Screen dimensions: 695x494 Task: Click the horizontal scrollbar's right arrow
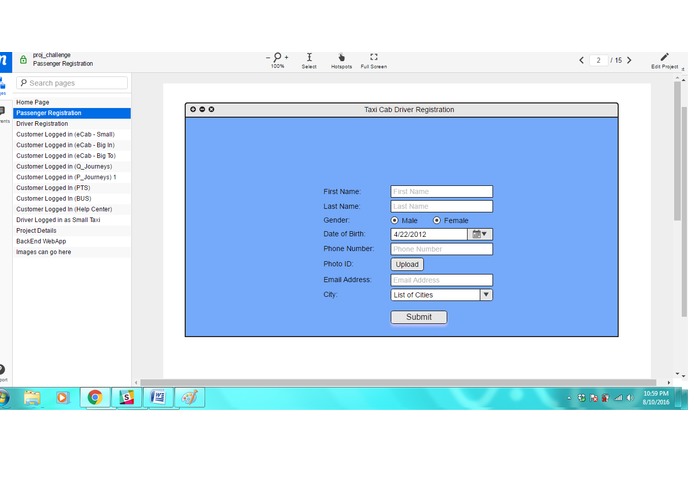pos(669,382)
